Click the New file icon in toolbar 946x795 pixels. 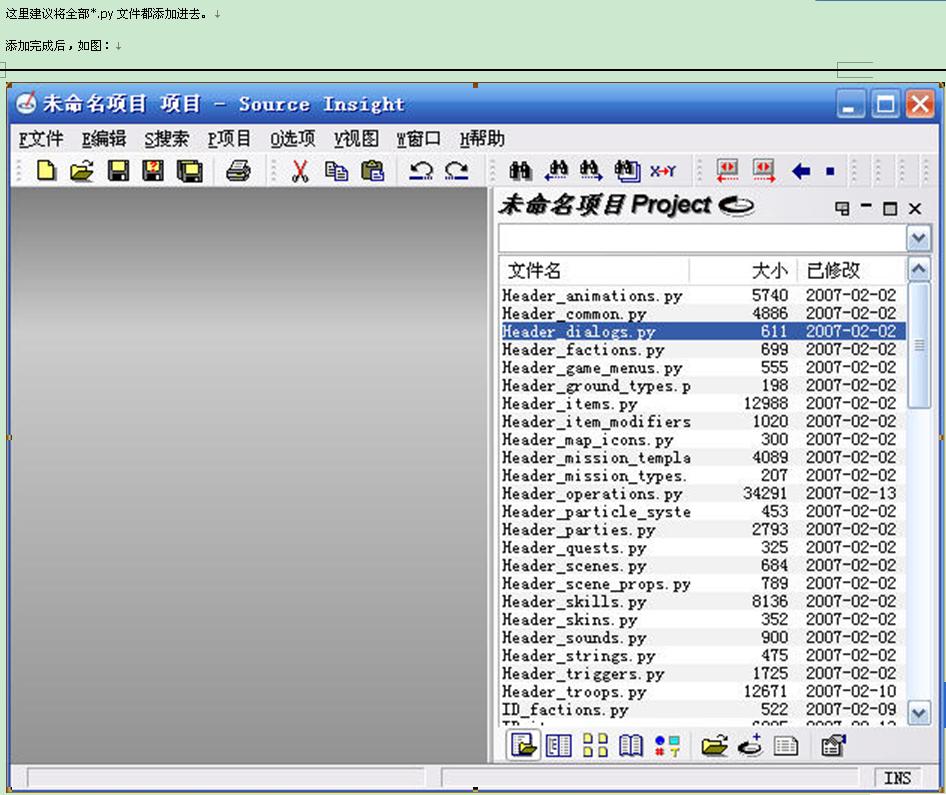coord(46,171)
